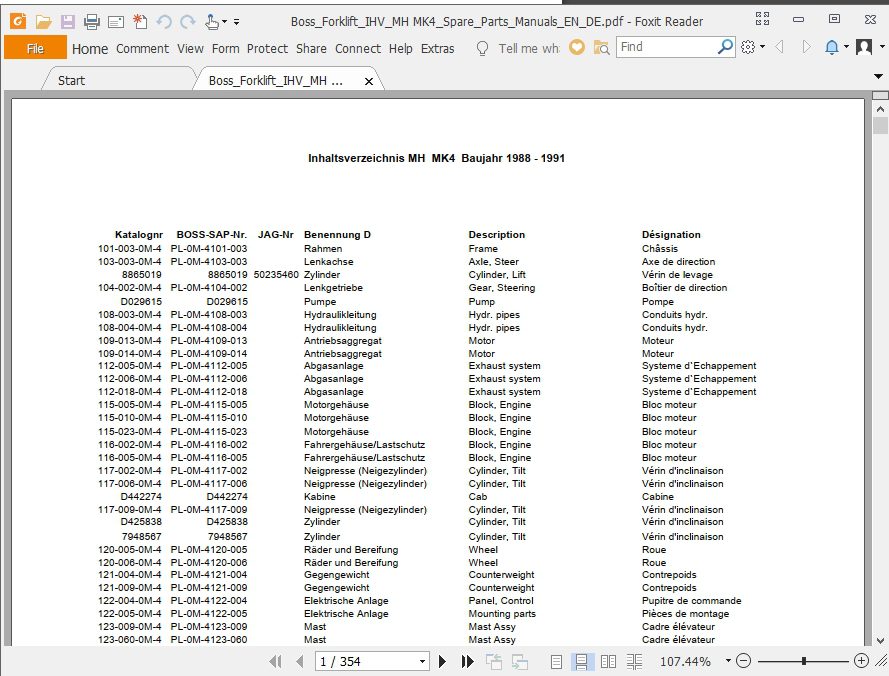The width and height of the screenshot is (889, 676).
Task: Run search with the magnifier icon
Action: click(725, 47)
